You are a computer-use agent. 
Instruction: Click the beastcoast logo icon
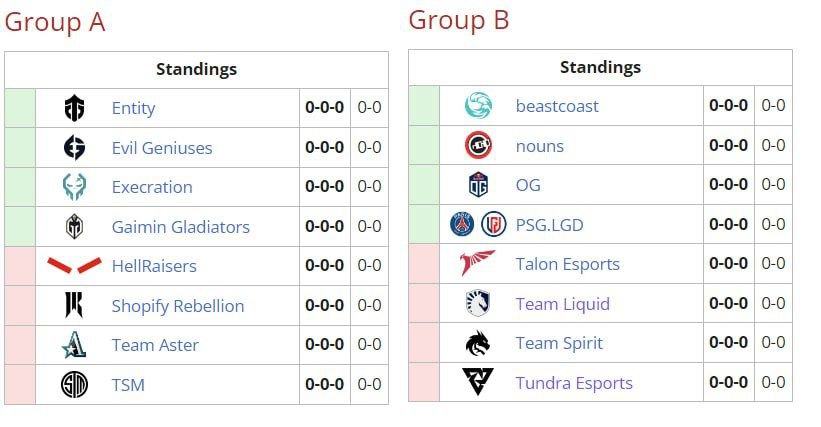[x=479, y=105]
